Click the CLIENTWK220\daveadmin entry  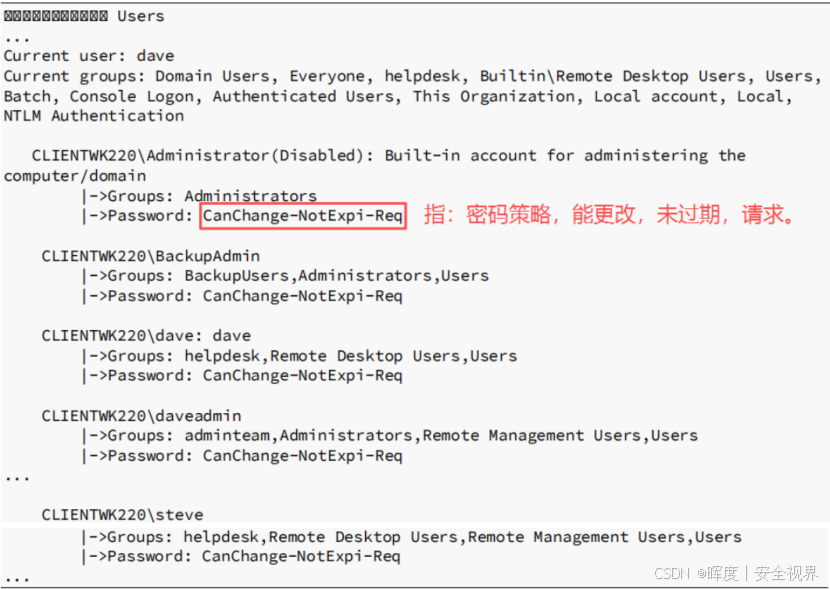tap(141, 416)
